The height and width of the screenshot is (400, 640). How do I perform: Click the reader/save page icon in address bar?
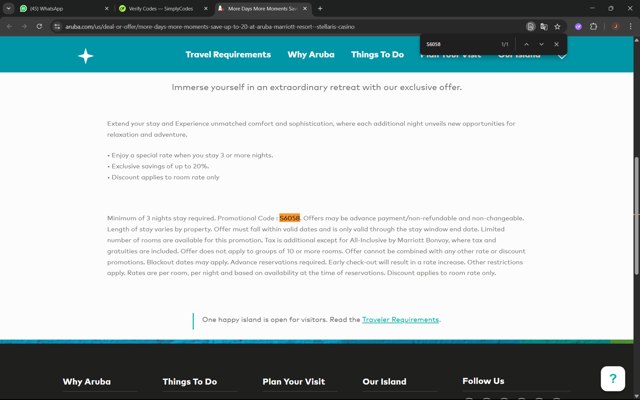click(x=530, y=27)
